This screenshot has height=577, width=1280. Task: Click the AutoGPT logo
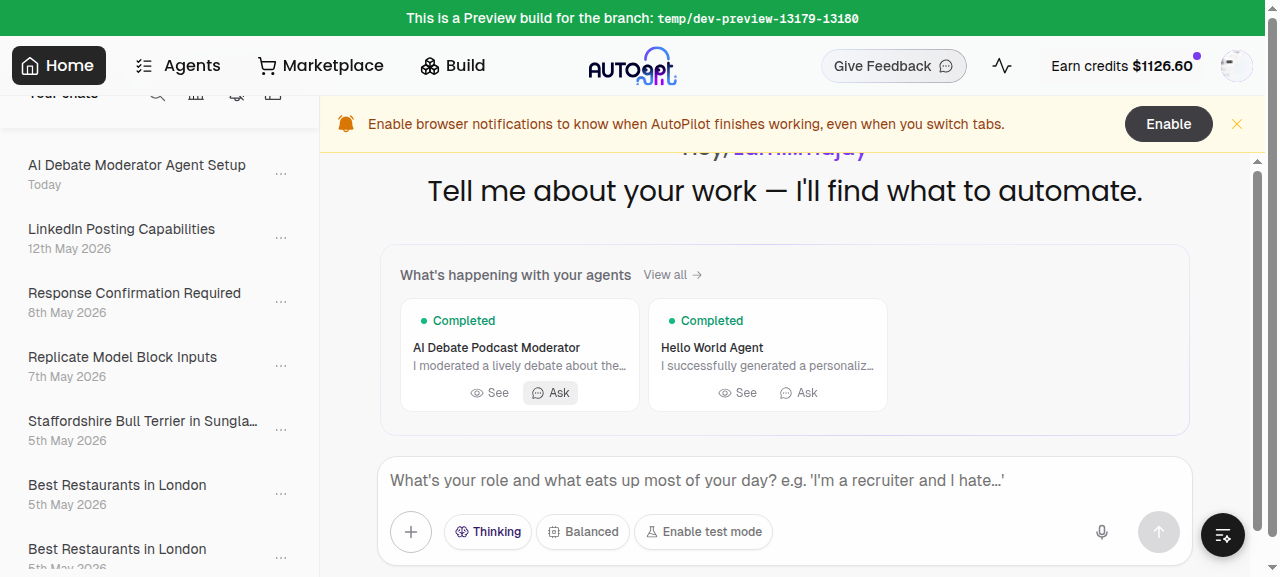tap(632, 66)
